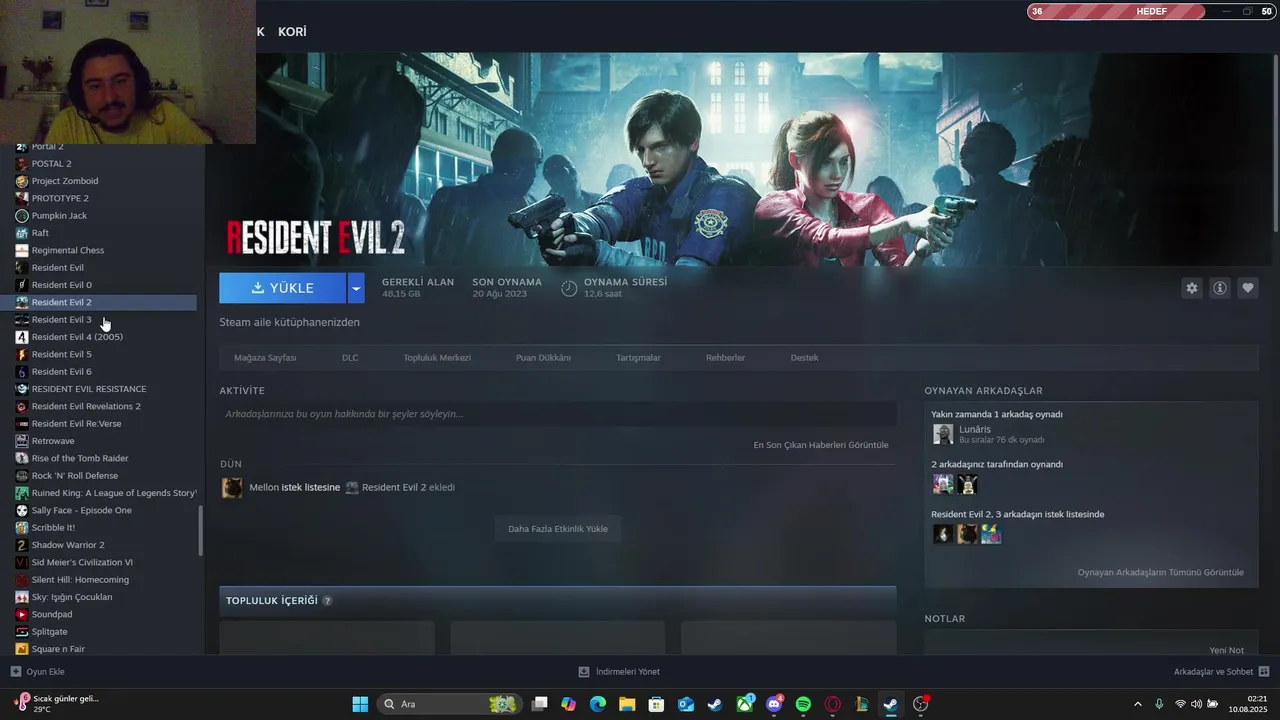Click İndirmeleri Yönet link
1280x720 pixels.
point(627,672)
